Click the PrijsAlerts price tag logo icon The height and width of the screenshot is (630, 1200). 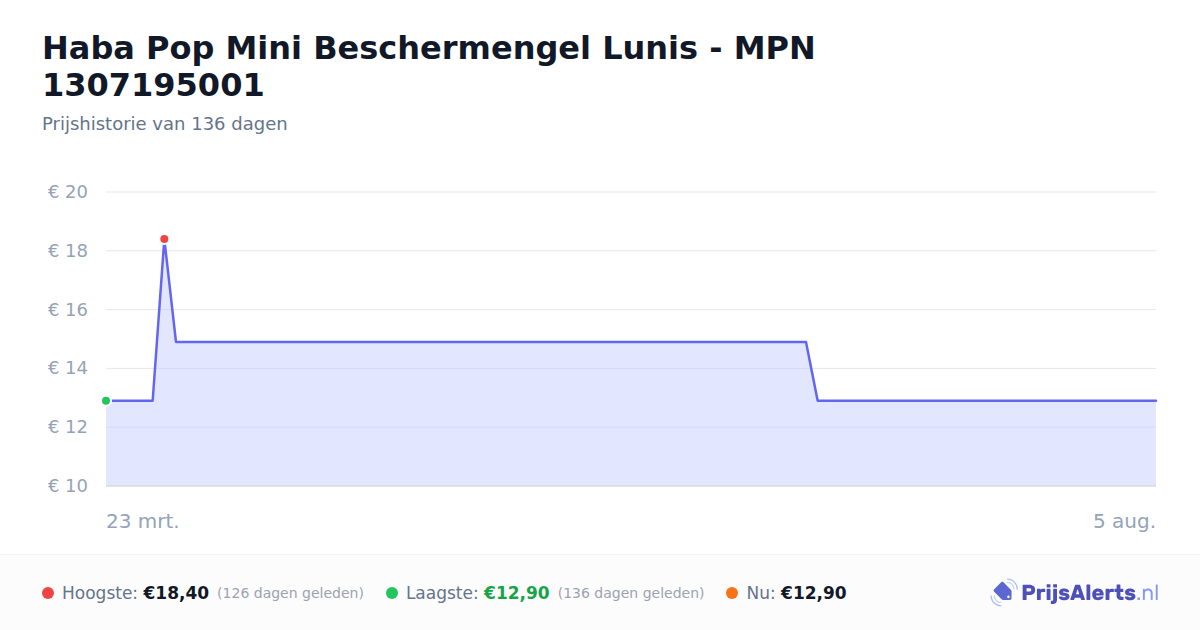tap(1003, 593)
